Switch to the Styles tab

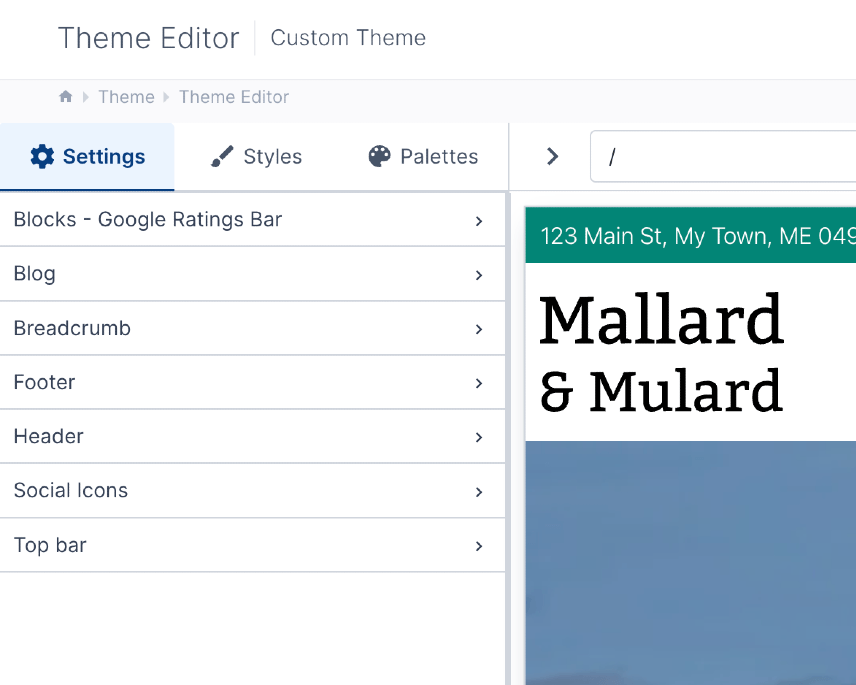(255, 156)
